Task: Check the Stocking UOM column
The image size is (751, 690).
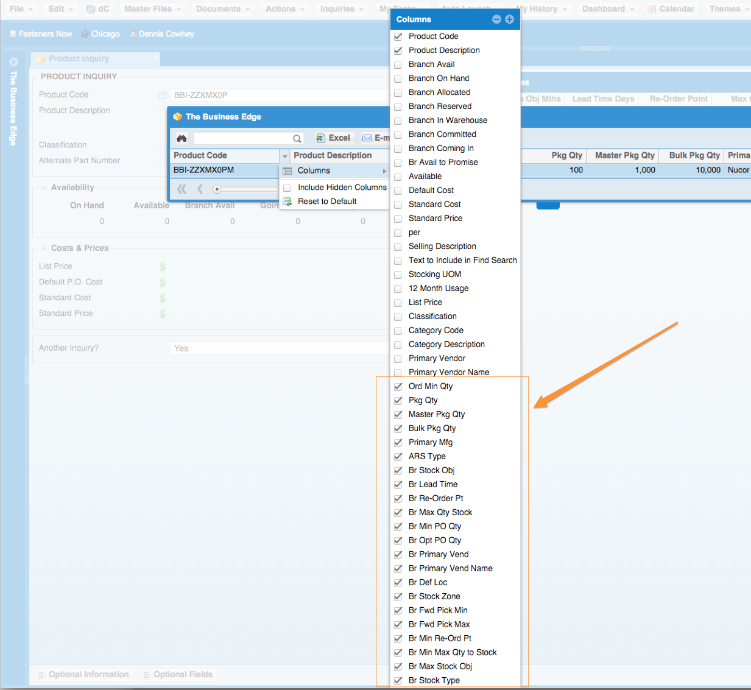Action: [398, 275]
